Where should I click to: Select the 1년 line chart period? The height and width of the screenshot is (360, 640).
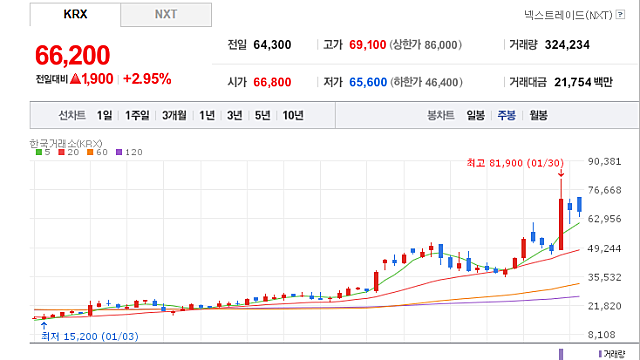(207, 116)
